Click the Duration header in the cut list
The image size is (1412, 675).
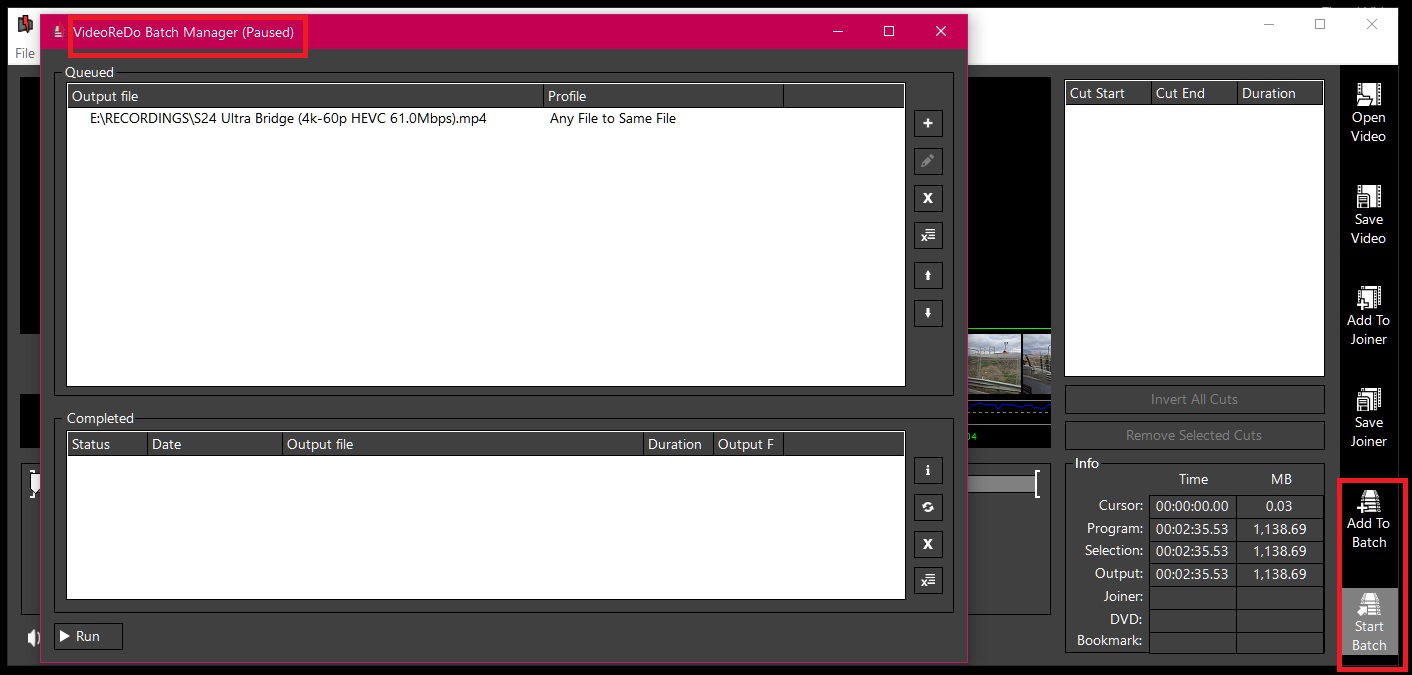(x=1280, y=93)
